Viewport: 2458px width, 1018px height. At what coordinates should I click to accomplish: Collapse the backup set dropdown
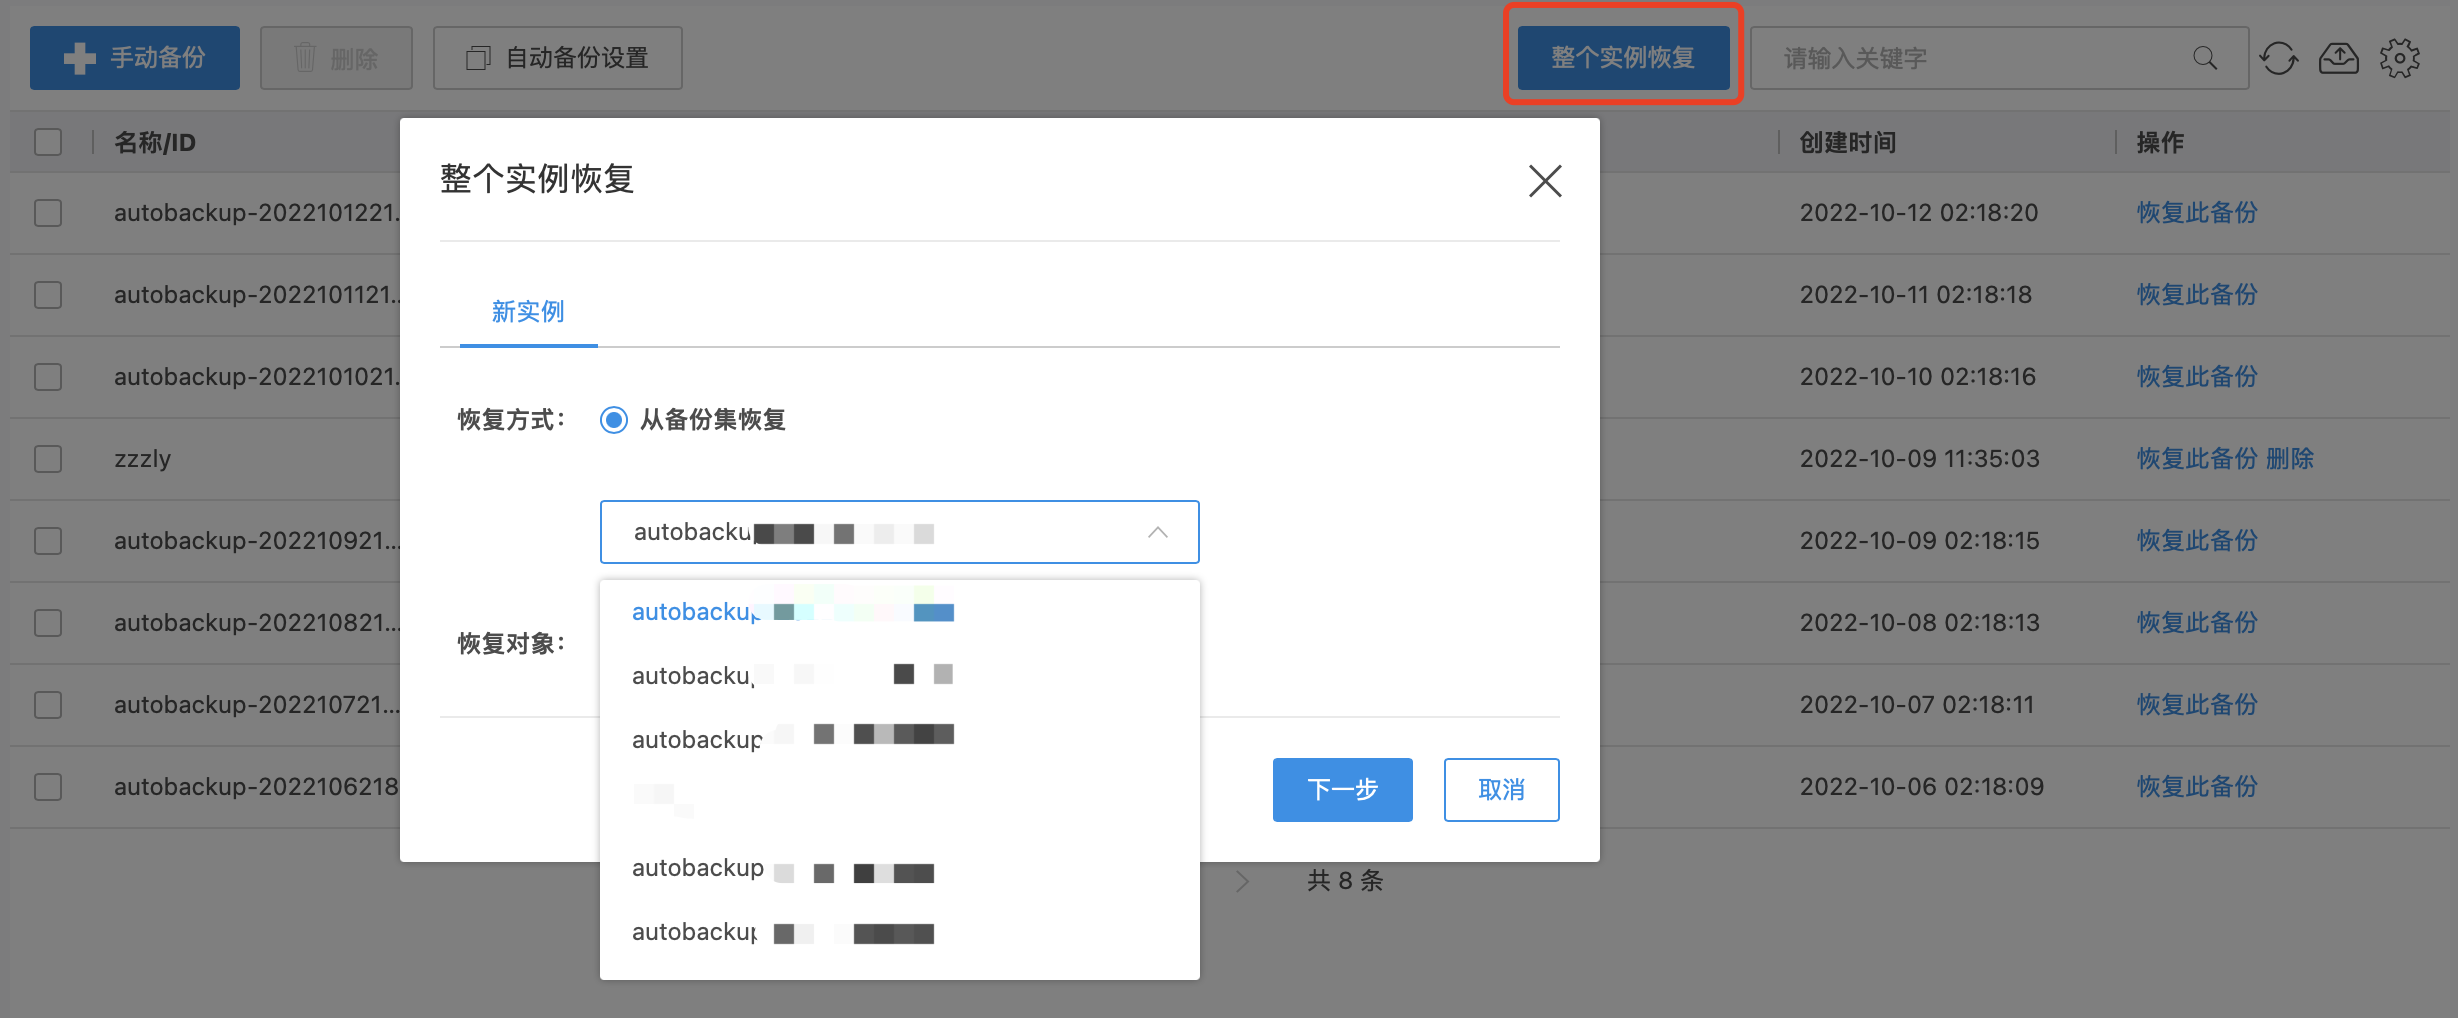1157,532
